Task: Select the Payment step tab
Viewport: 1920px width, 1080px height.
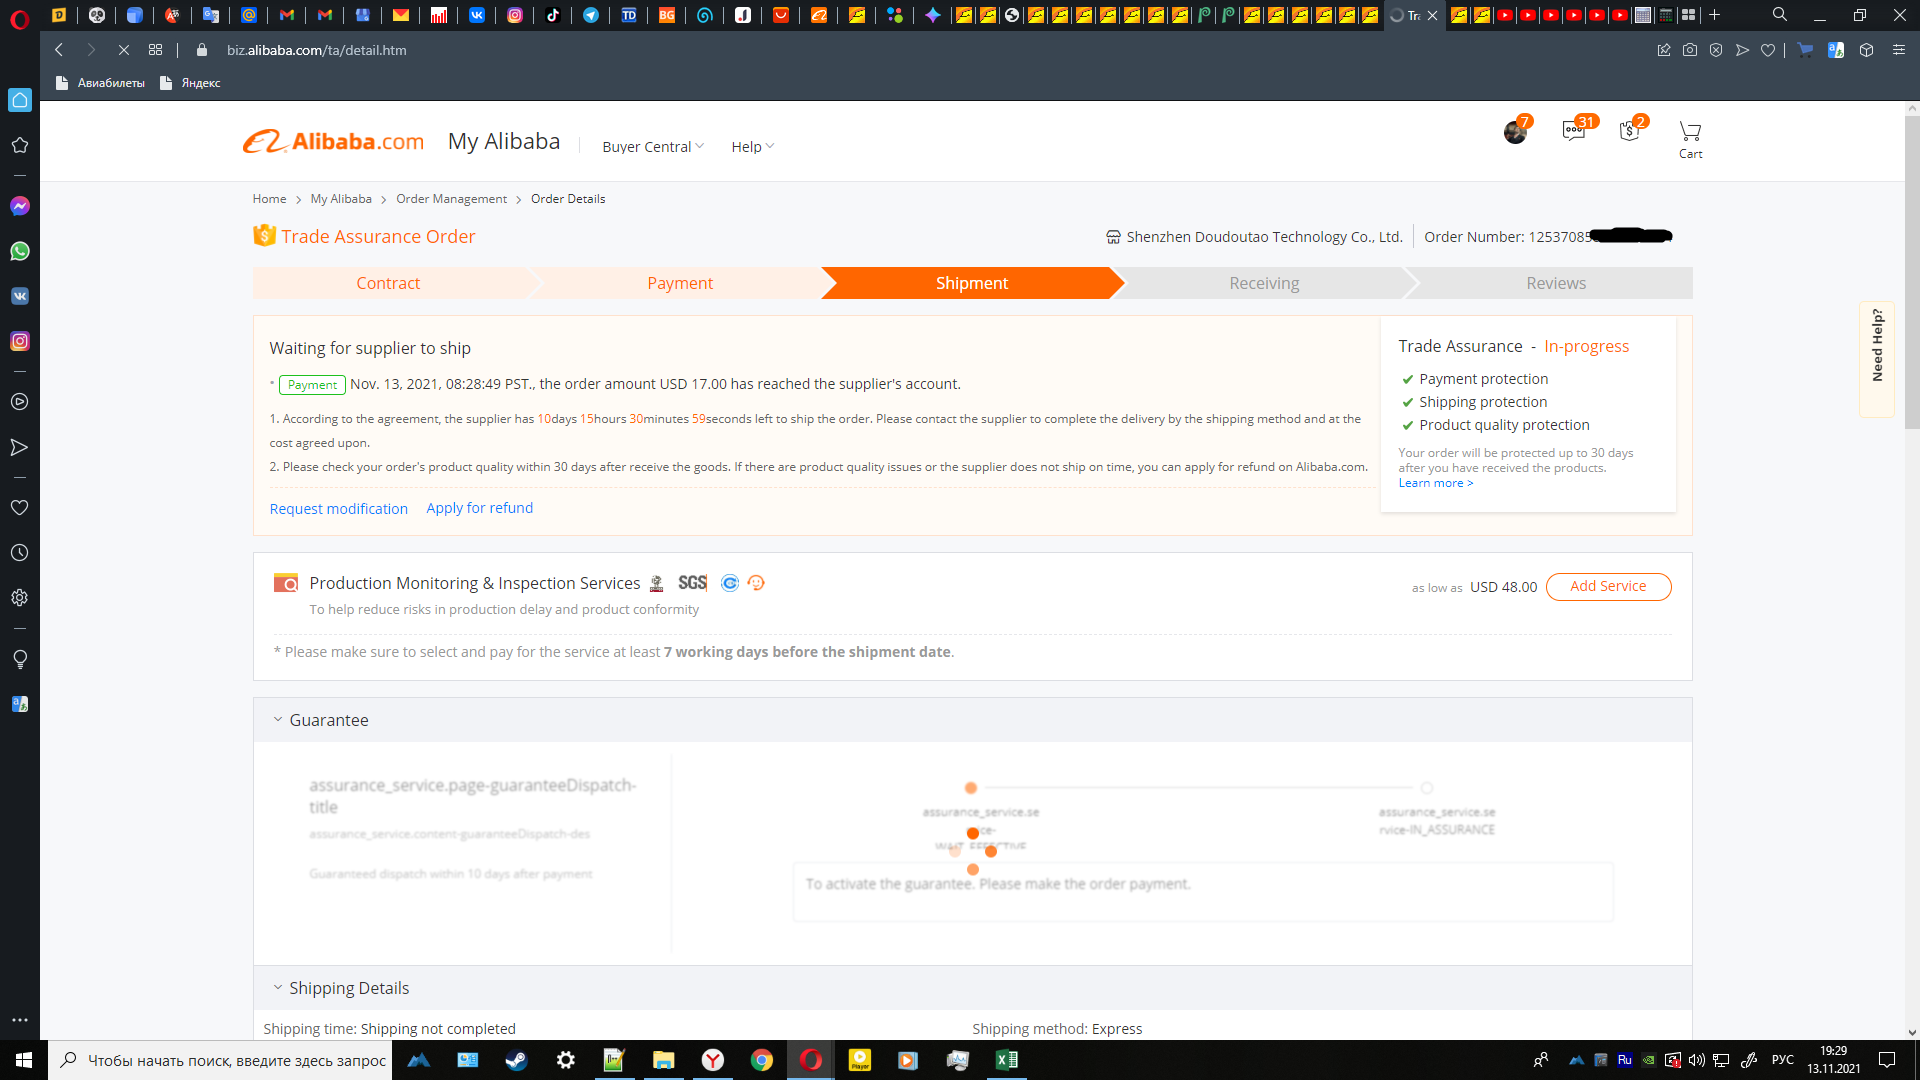Action: pyautogui.click(x=680, y=283)
